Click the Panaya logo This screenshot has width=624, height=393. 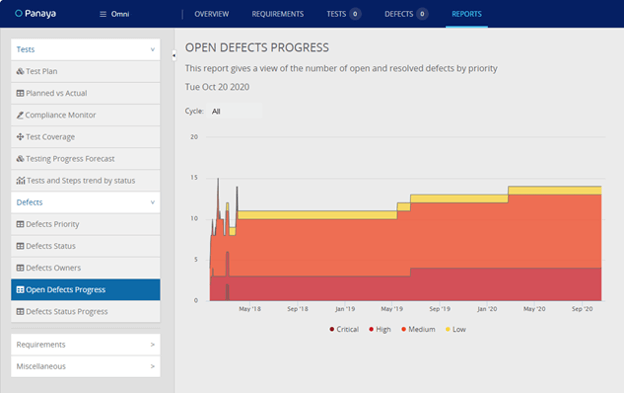coord(35,14)
